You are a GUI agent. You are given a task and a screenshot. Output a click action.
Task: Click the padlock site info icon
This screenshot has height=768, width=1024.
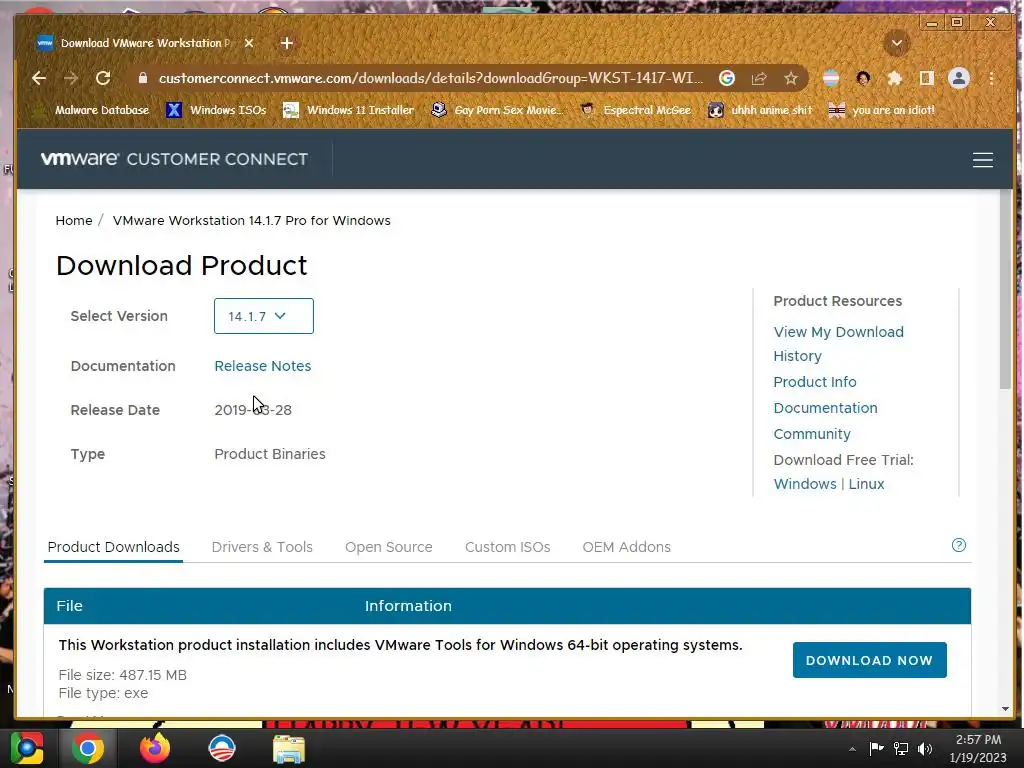coord(143,78)
